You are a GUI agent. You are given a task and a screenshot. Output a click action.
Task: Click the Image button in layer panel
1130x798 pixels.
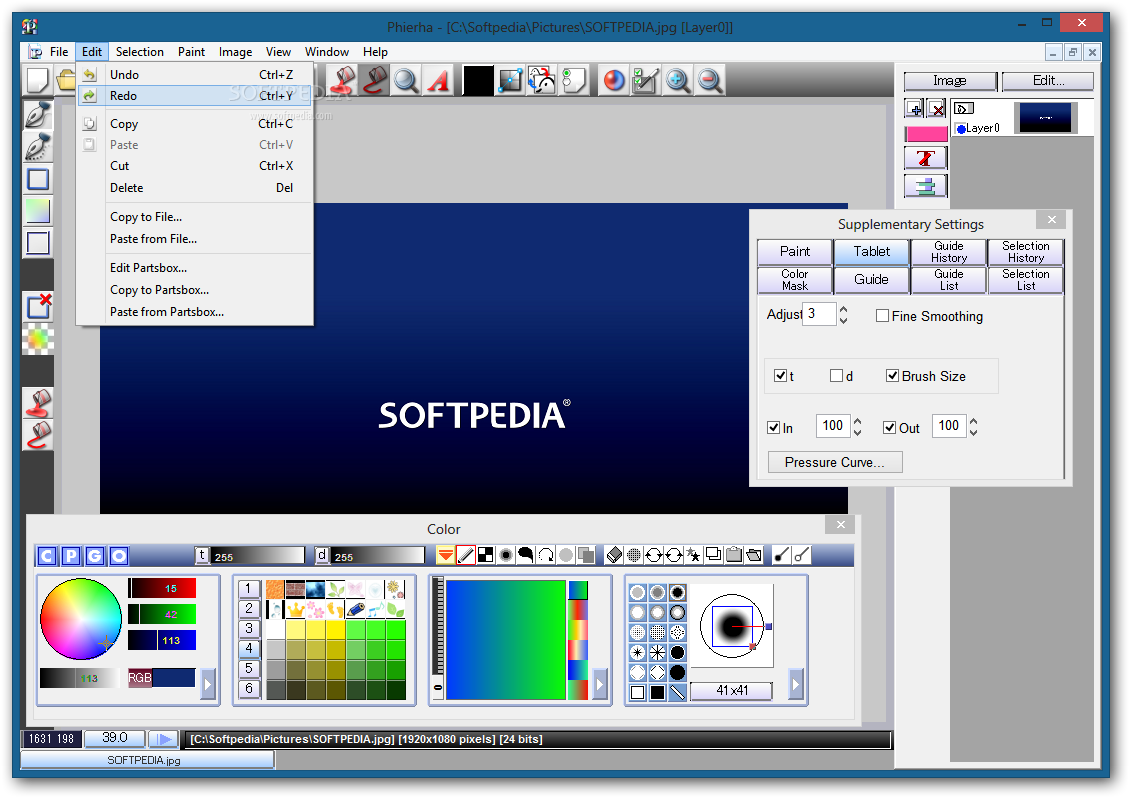point(950,81)
